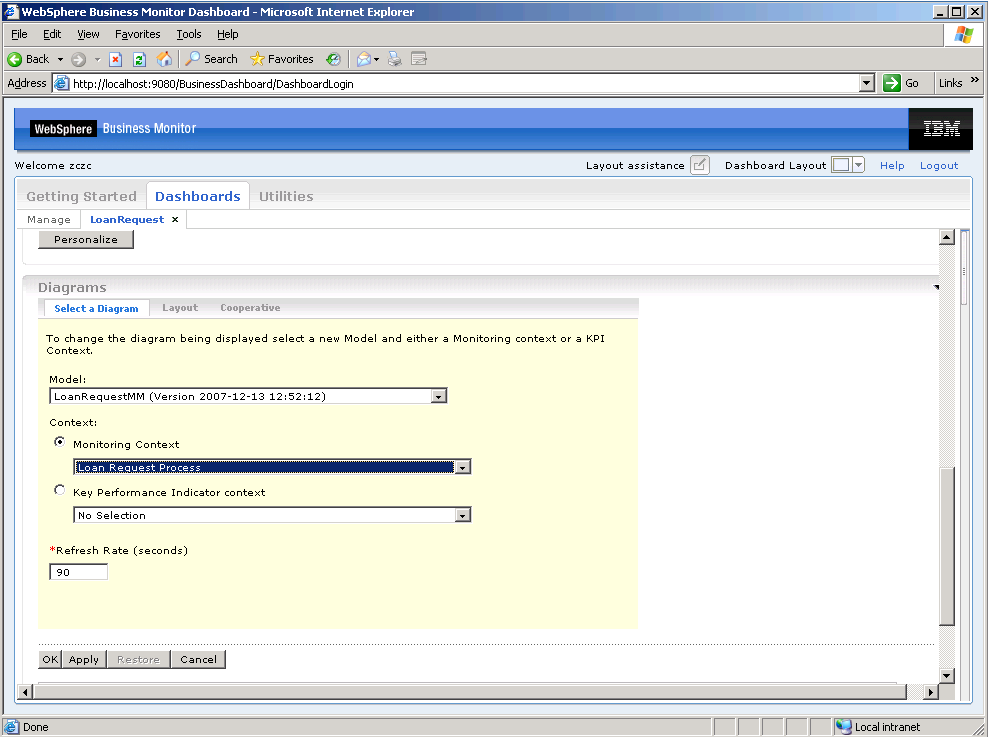The image size is (988, 737).
Task: Open the History toolbar icon
Action: coord(333,59)
